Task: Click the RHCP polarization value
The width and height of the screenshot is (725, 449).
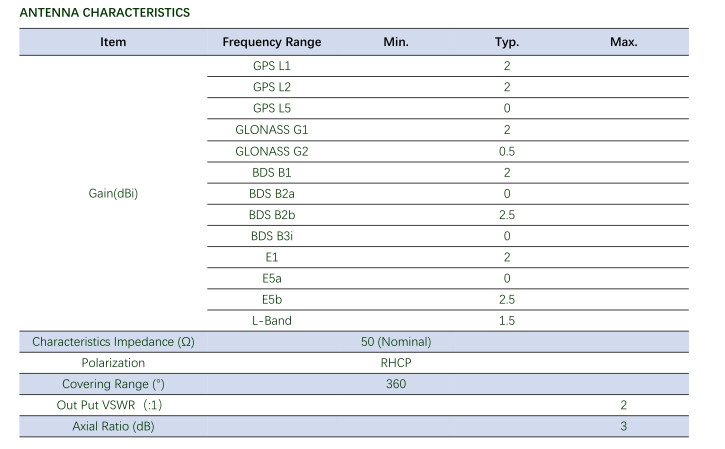Action: [396, 363]
